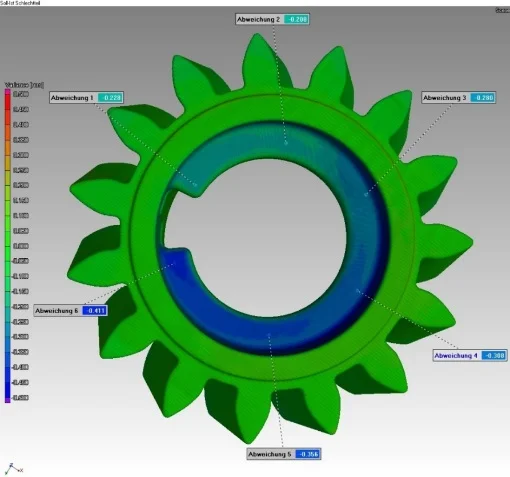Pick the Abweichung 3 measurement point on ring
The height and width of the screenshot is (477, 510).
366,194
